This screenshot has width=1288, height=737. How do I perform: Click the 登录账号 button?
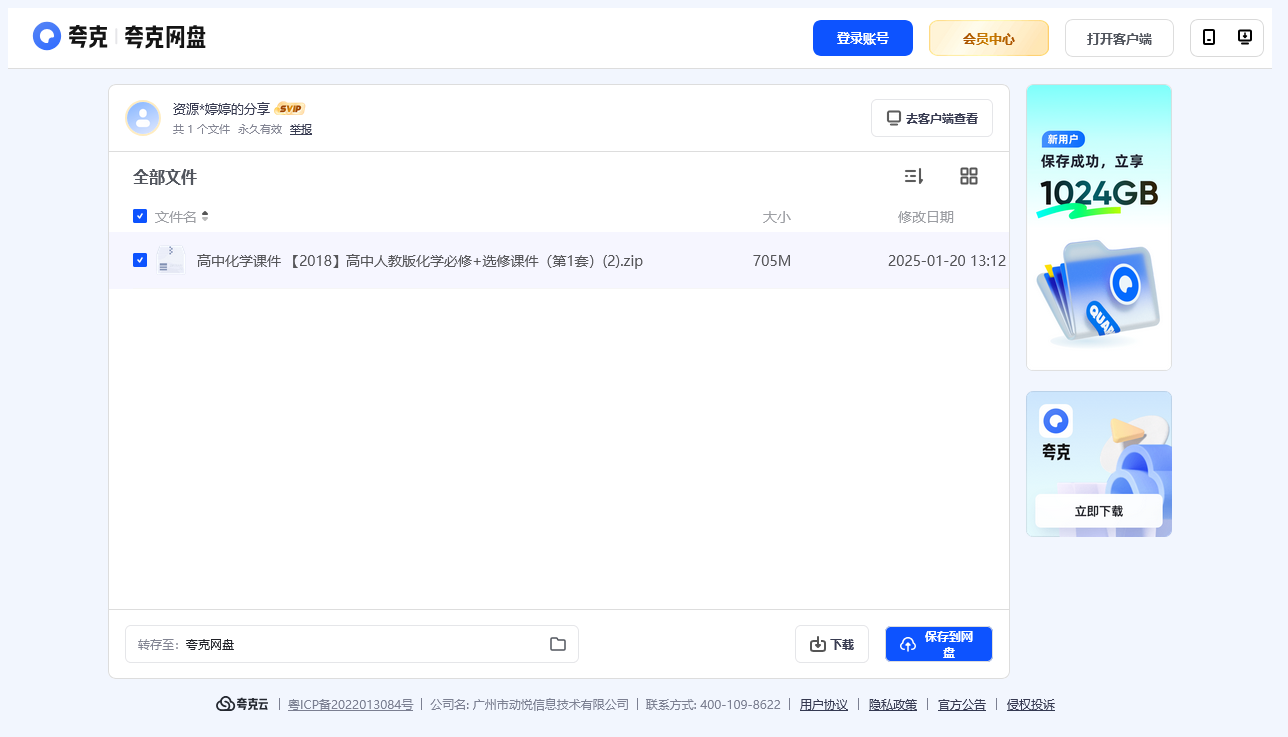863,38
